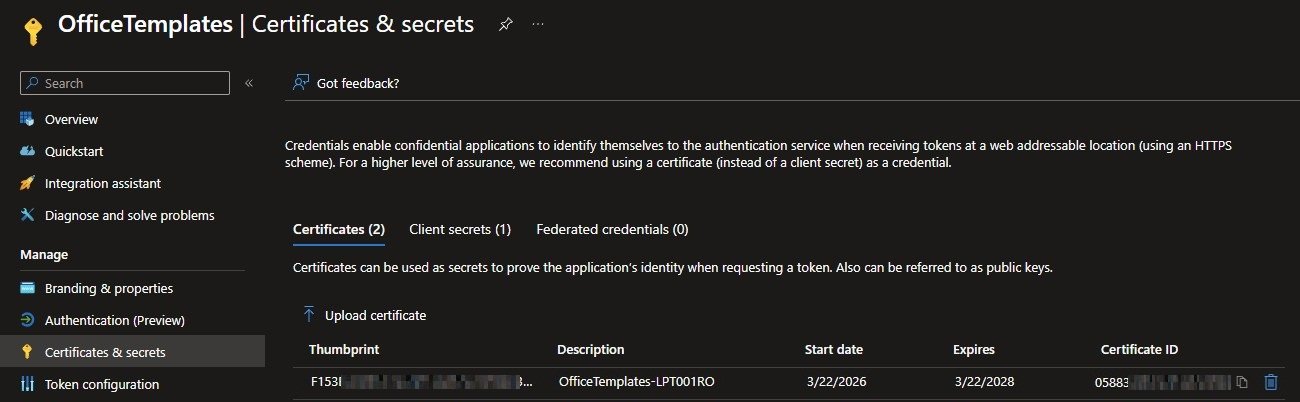This screenshot has width=1300, height=402.
Task: Open Token configuration
Action: 101,384
